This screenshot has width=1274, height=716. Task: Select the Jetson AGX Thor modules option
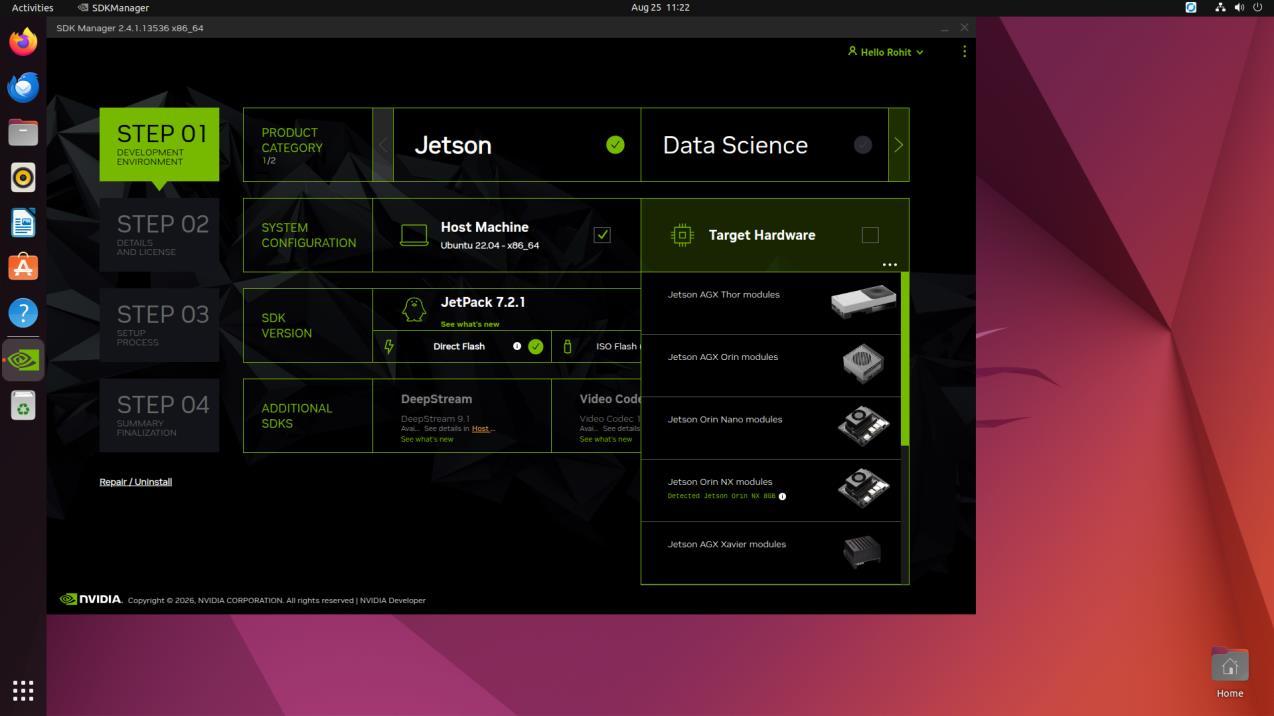coord(771,303)
